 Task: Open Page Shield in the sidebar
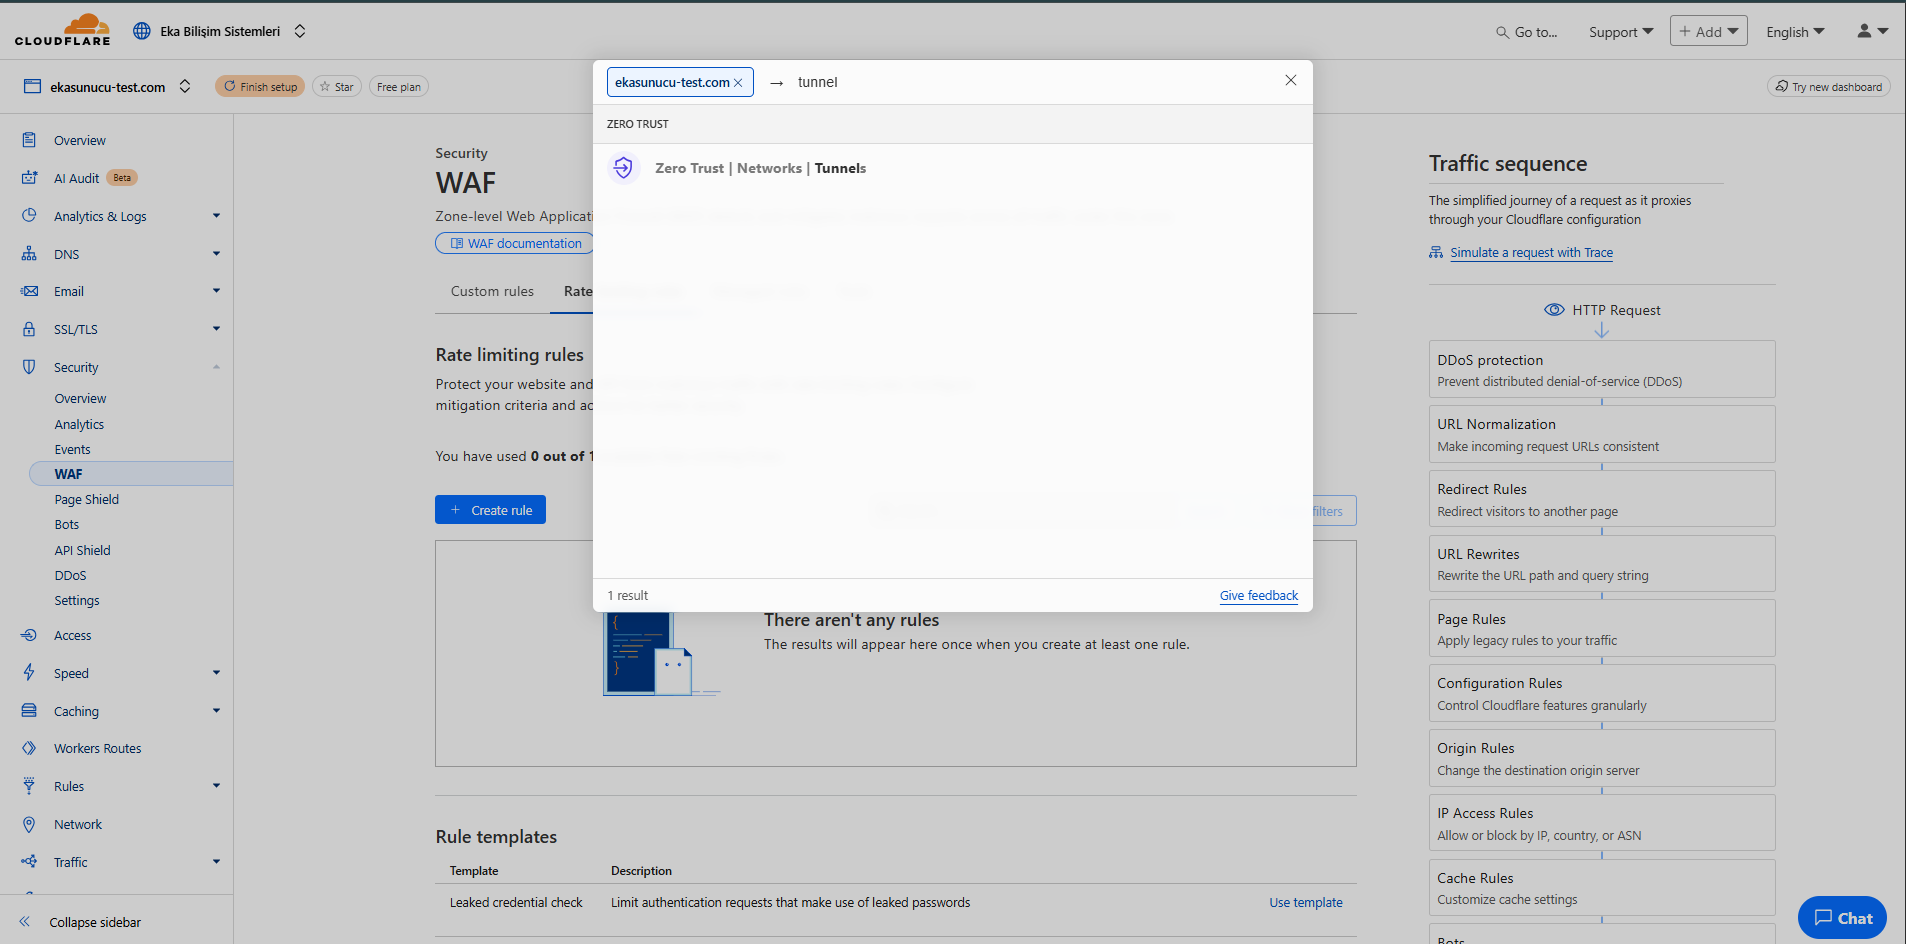coord(86,499)
